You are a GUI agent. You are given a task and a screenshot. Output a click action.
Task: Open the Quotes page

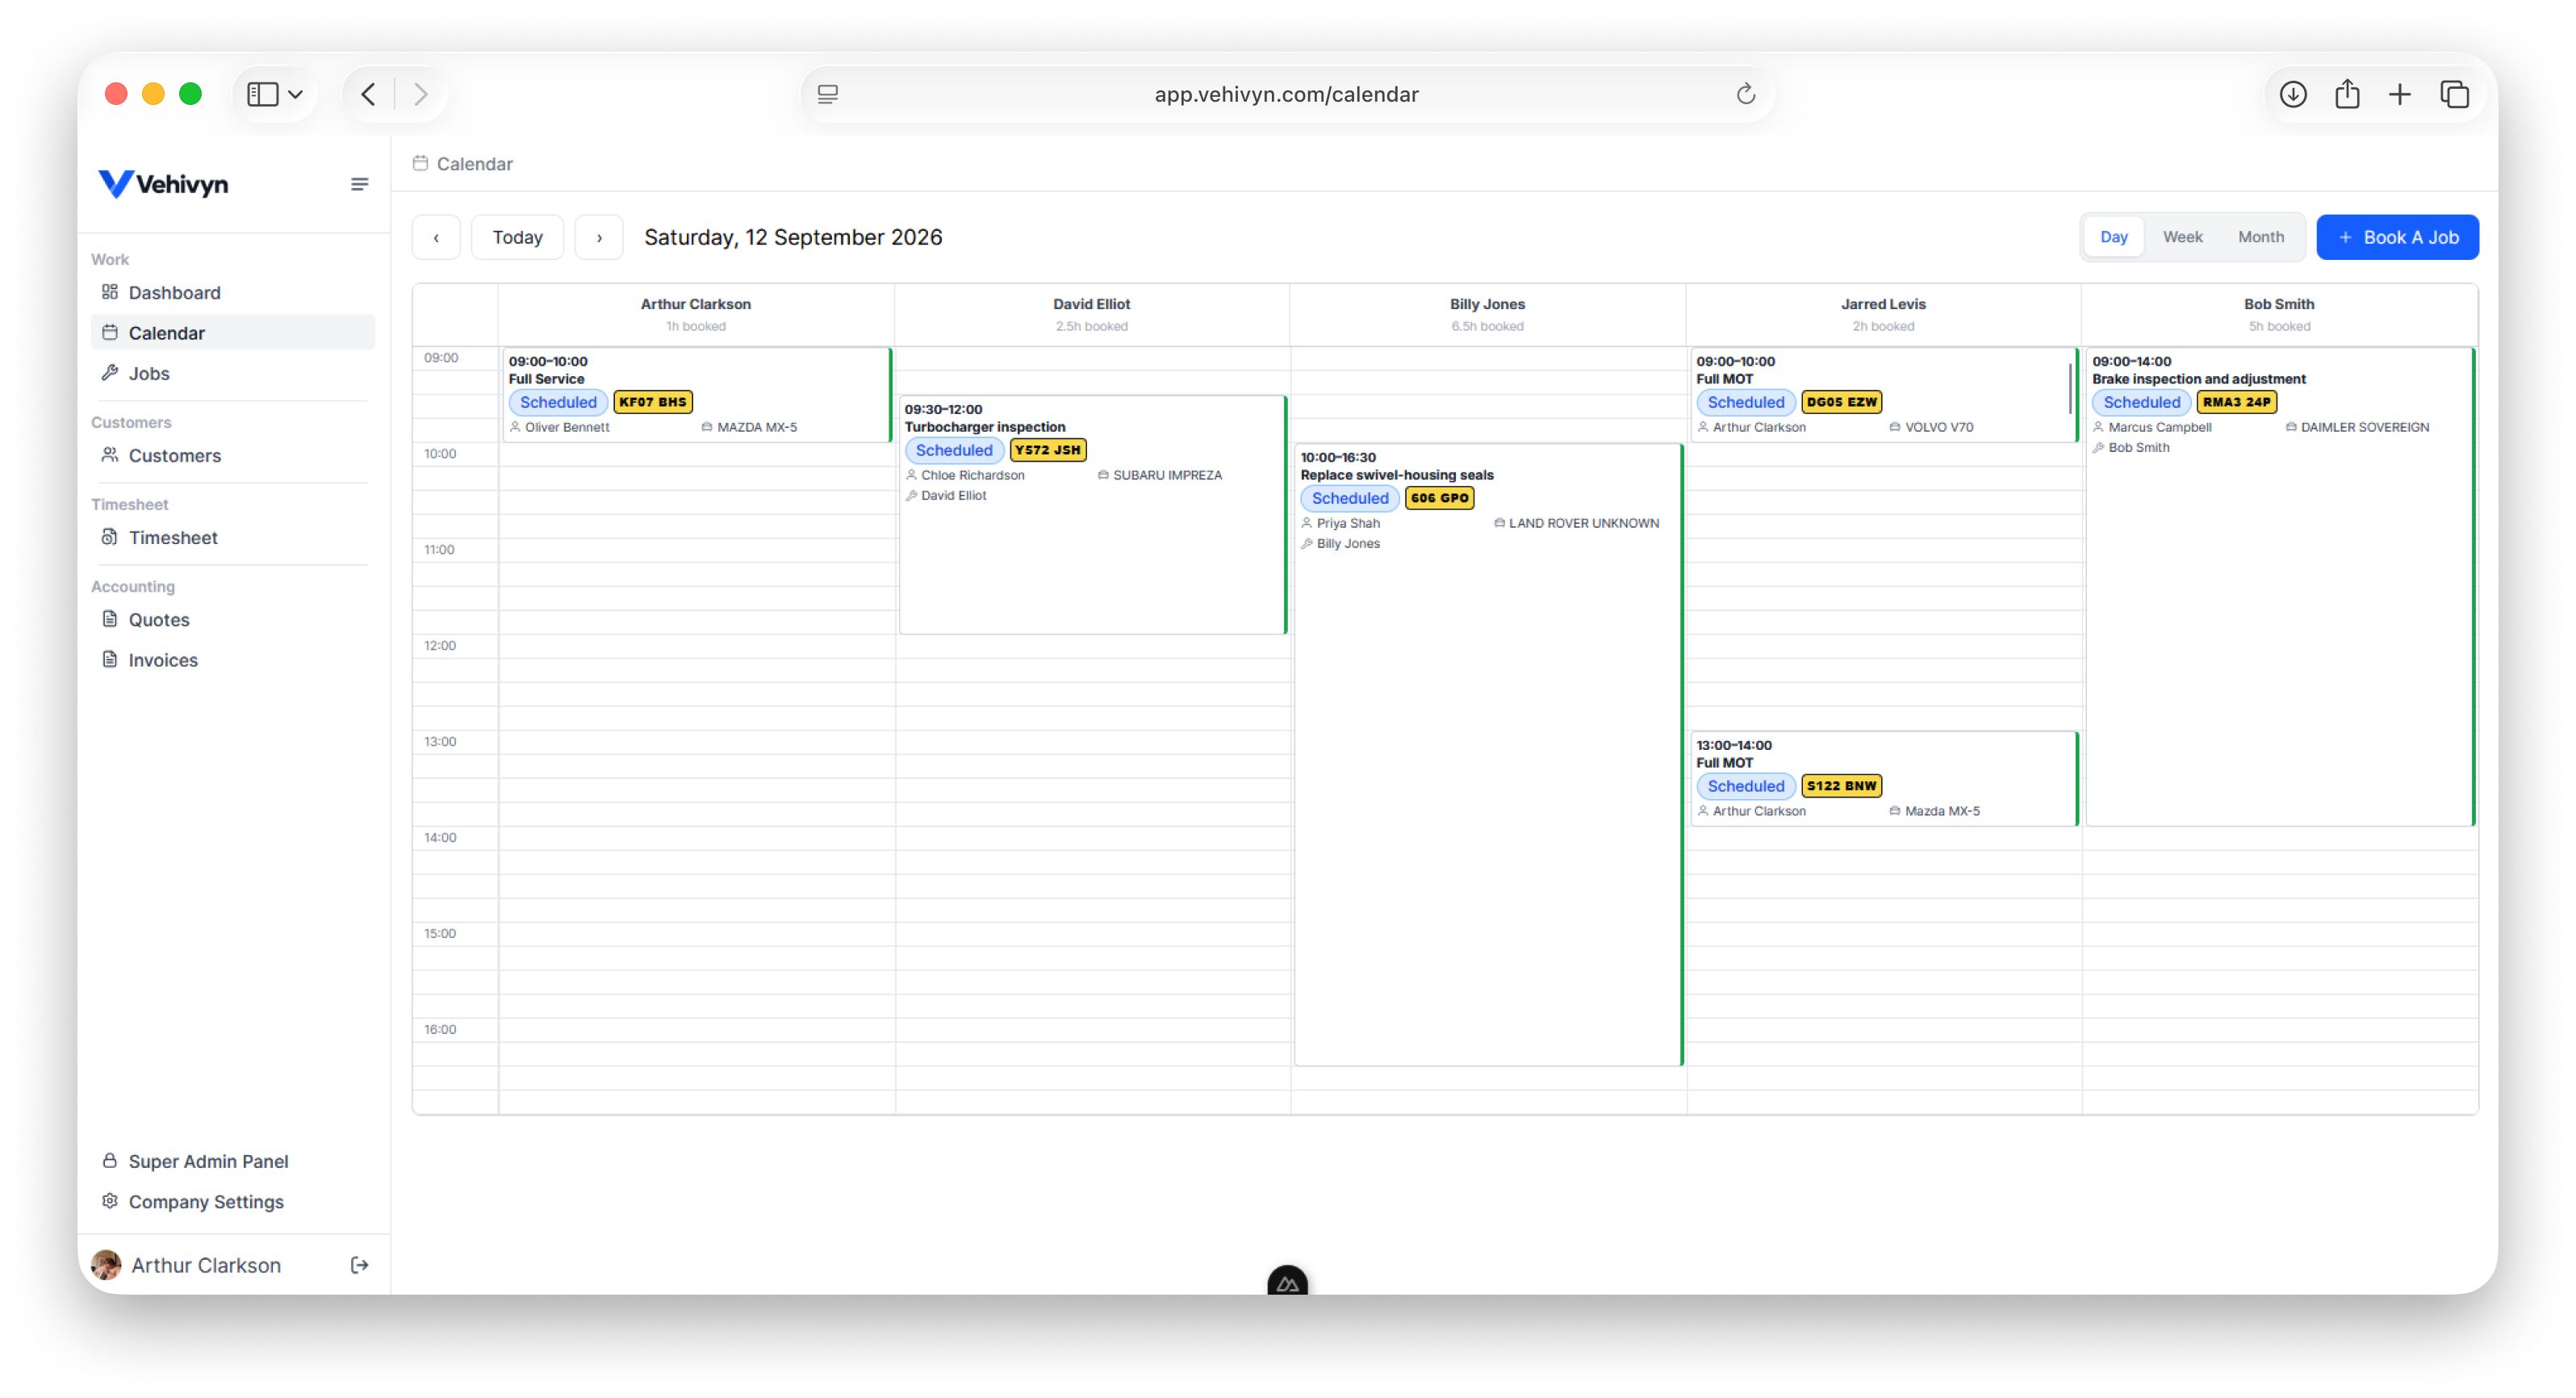pos(232,619)
